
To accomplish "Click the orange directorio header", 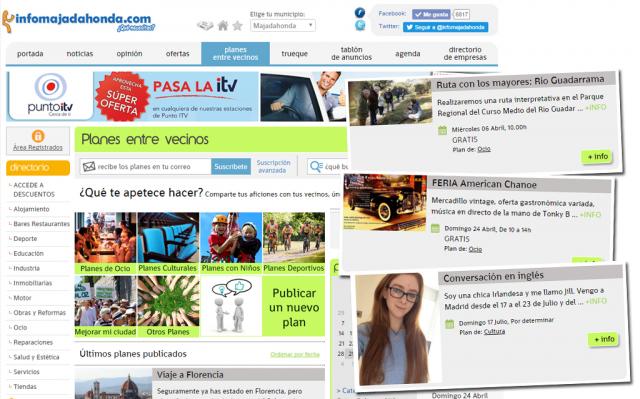I will coord(38,168).
